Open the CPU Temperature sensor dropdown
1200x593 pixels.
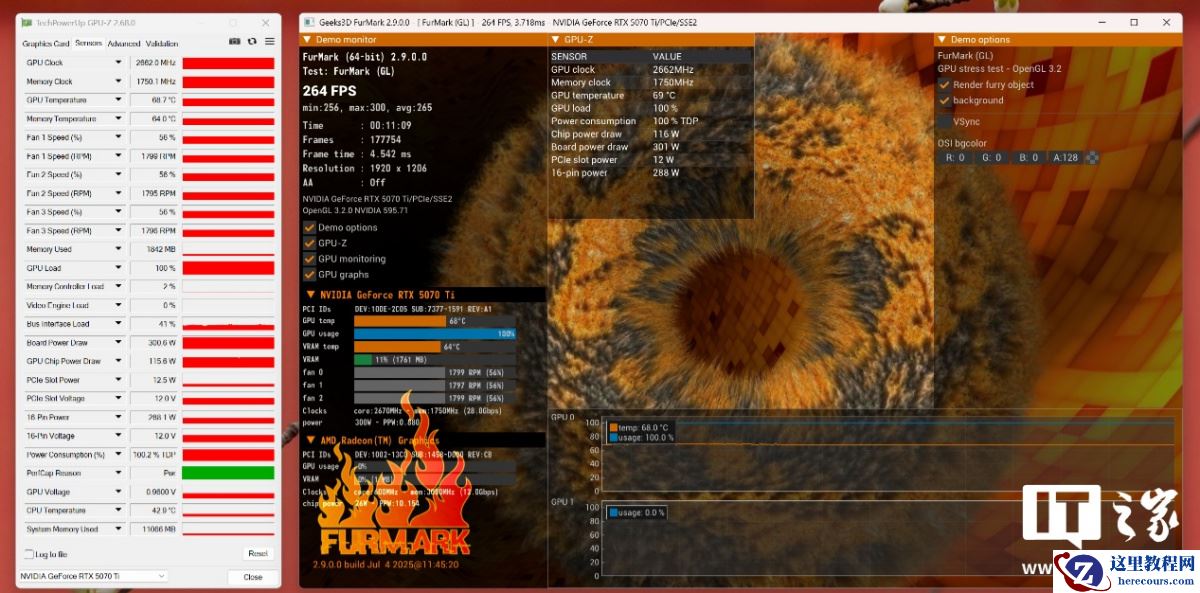(x=119, y=510)
